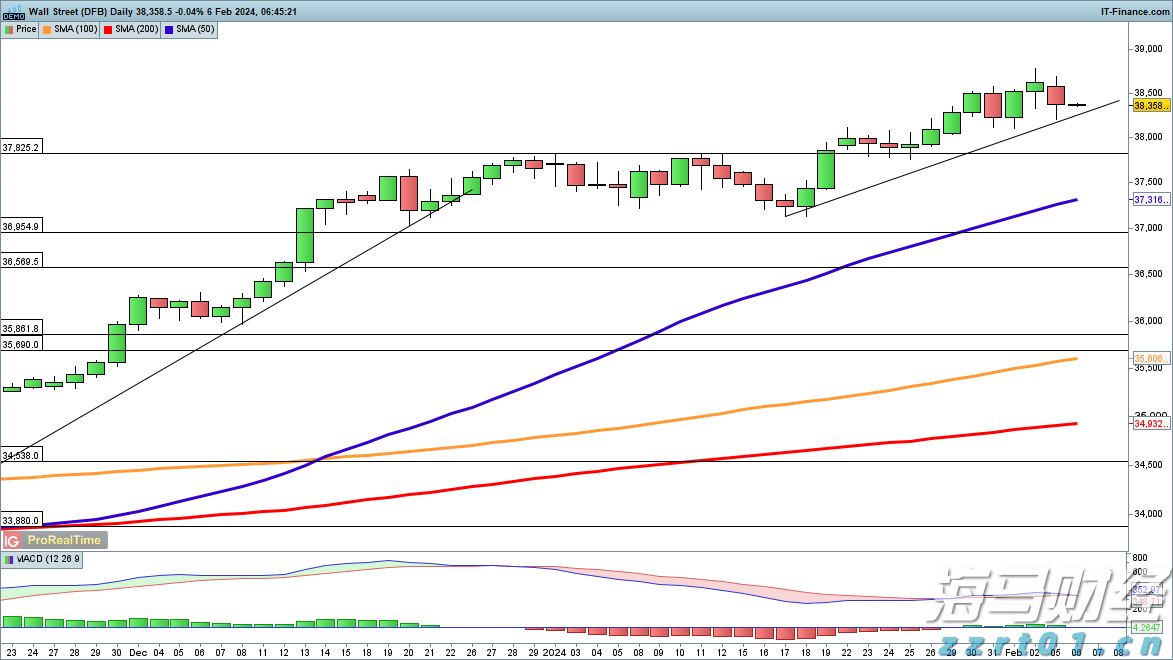Click the yellow current price tag 38,358

pos(1151,105)
